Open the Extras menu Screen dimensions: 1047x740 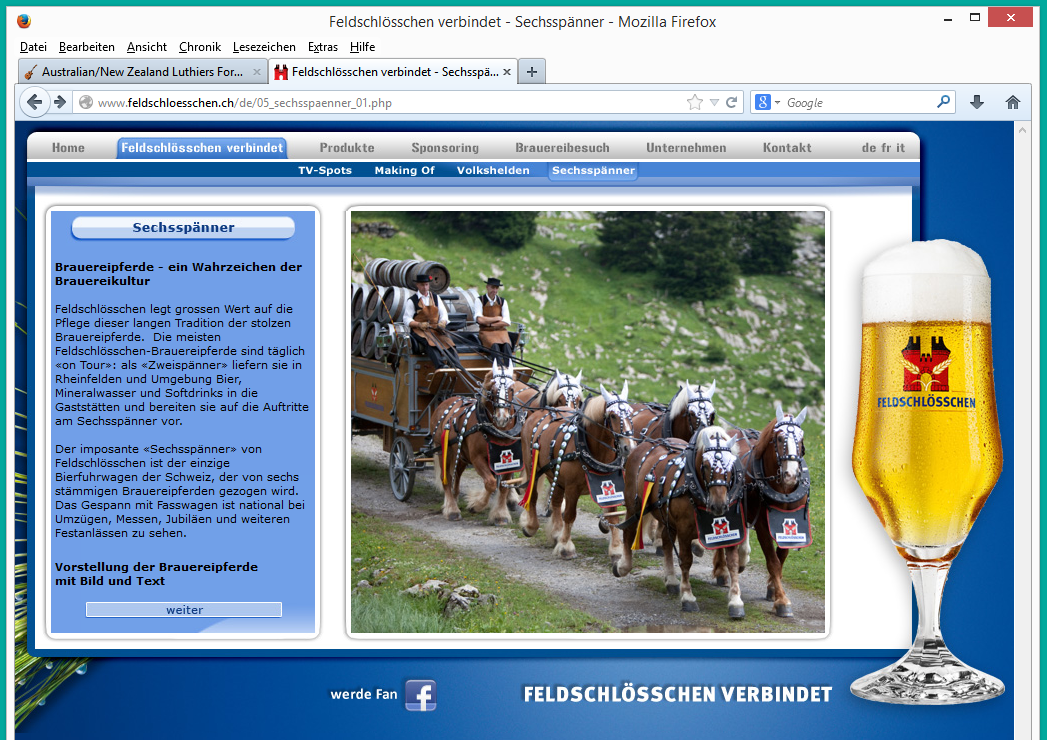tap(323, 47)
